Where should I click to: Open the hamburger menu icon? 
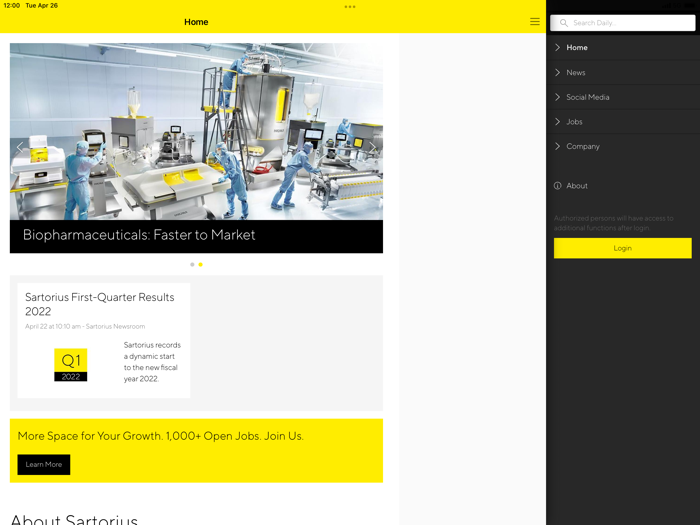tap(535, 22)
